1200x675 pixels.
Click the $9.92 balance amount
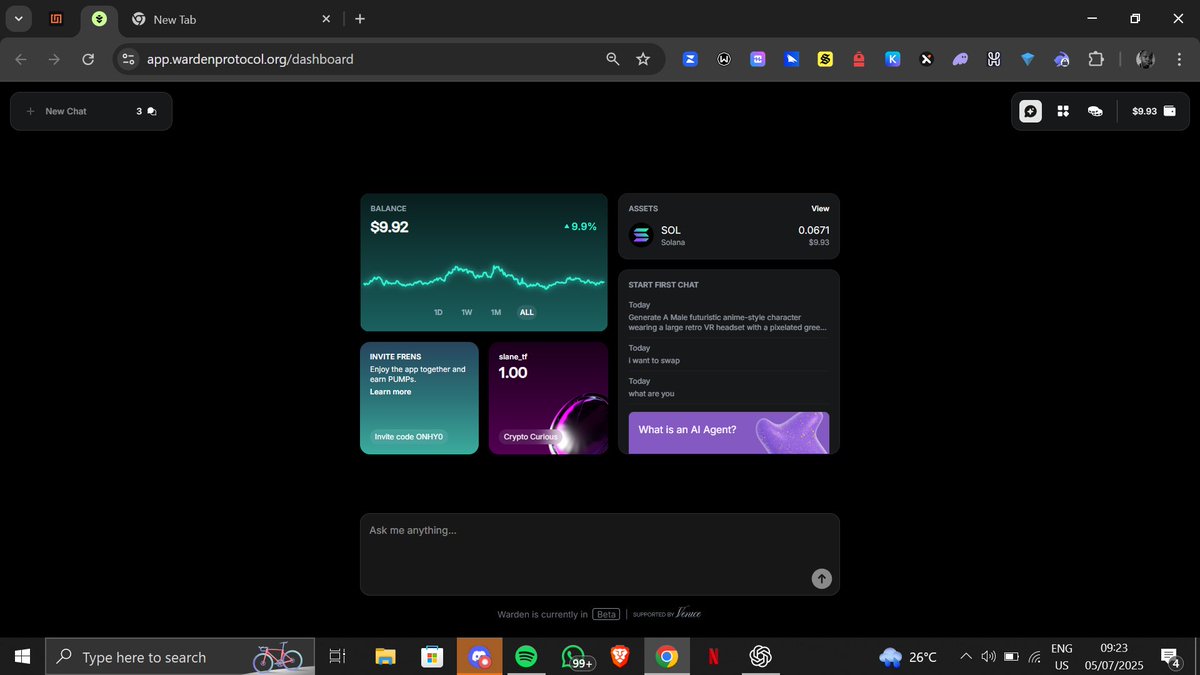coord(390,227)
